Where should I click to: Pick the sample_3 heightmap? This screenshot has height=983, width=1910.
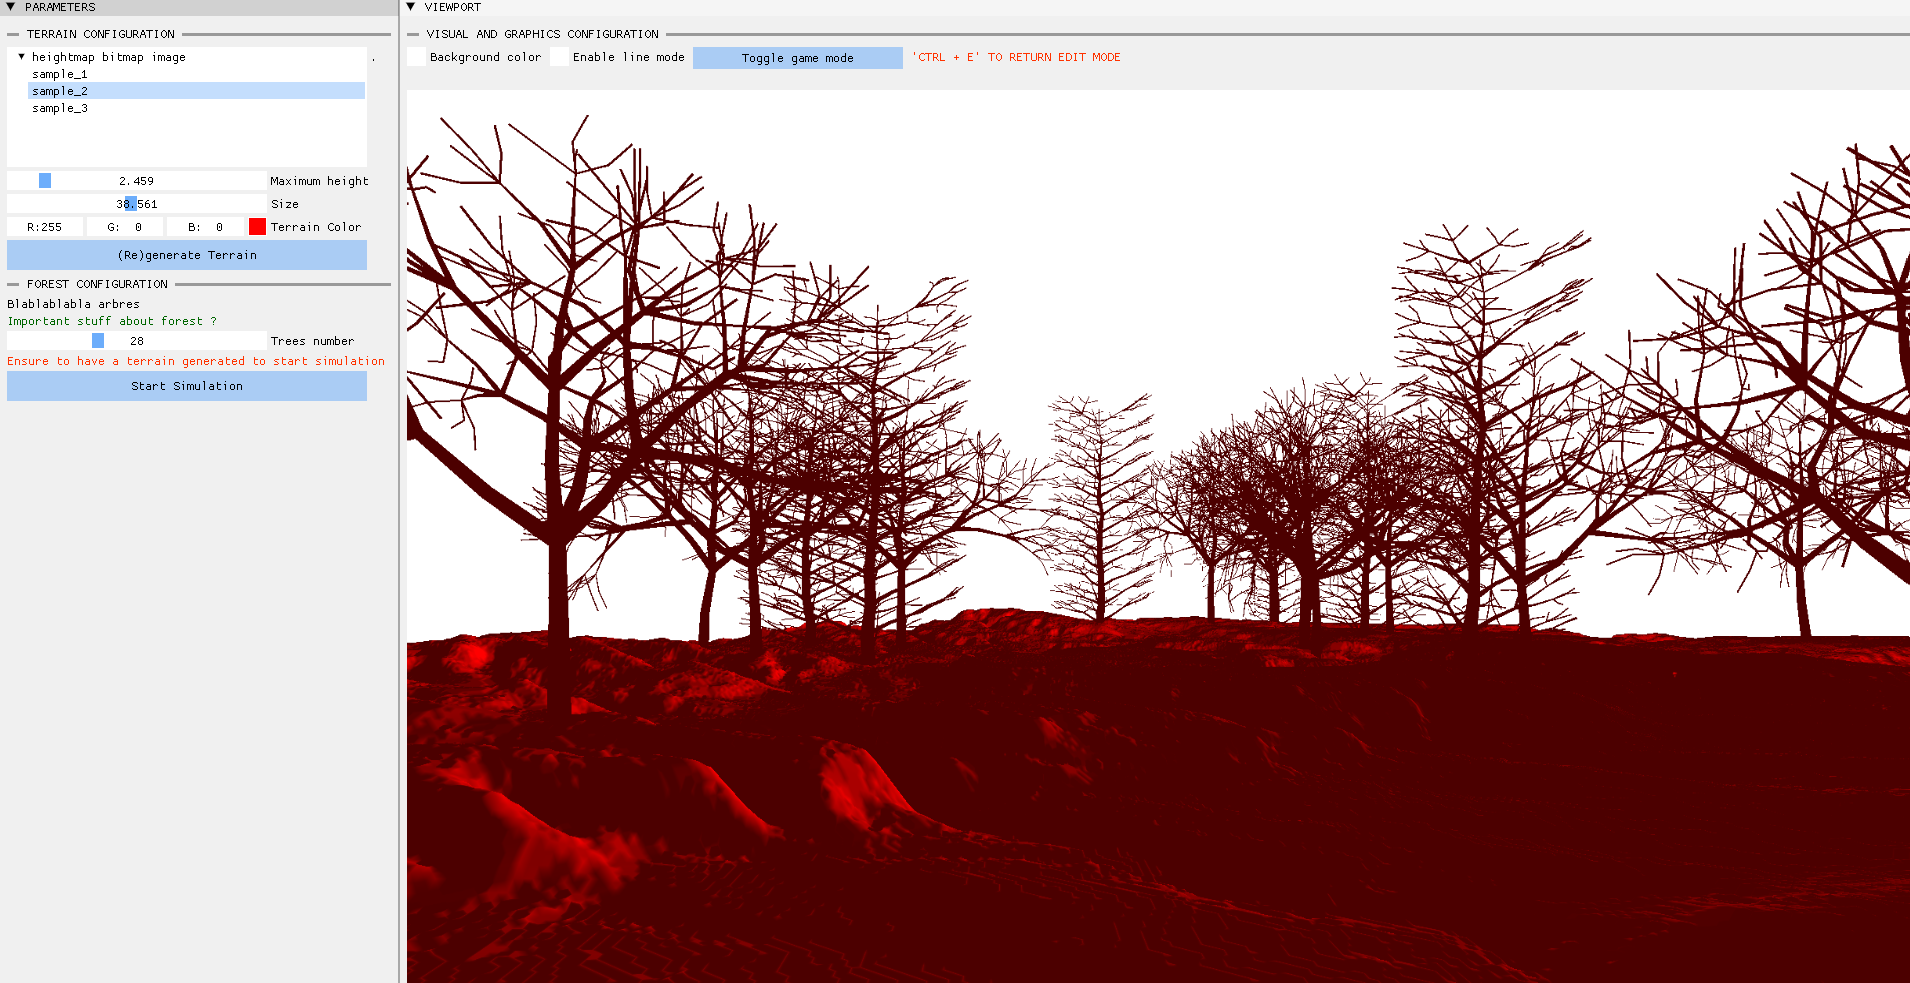tap(60, 108)
